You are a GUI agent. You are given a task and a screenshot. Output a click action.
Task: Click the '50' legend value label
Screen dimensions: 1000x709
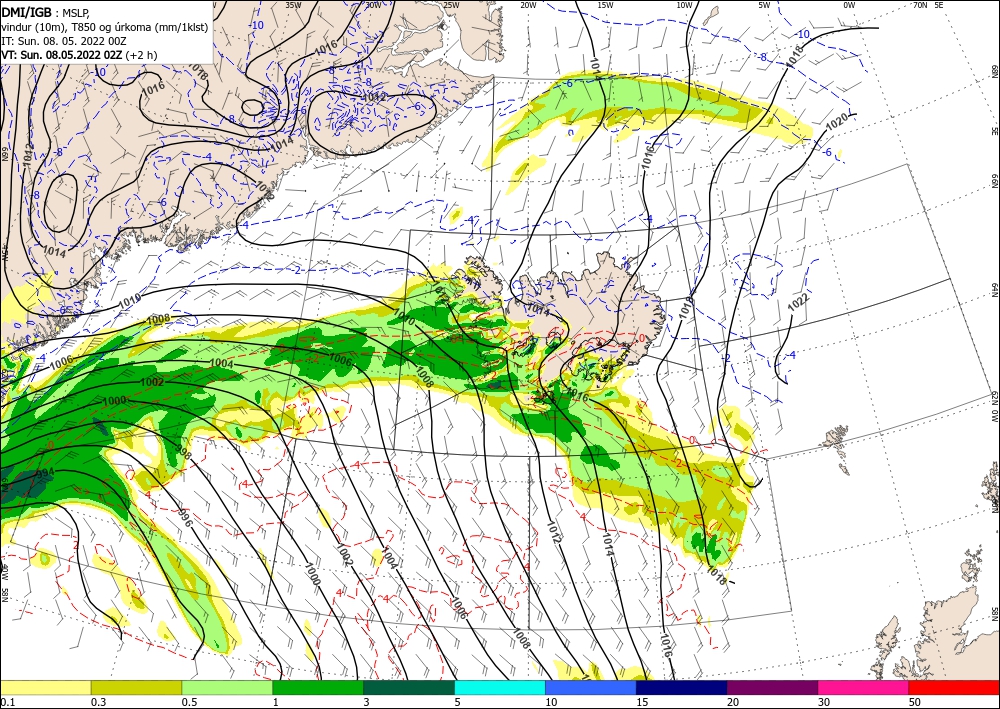915,702
